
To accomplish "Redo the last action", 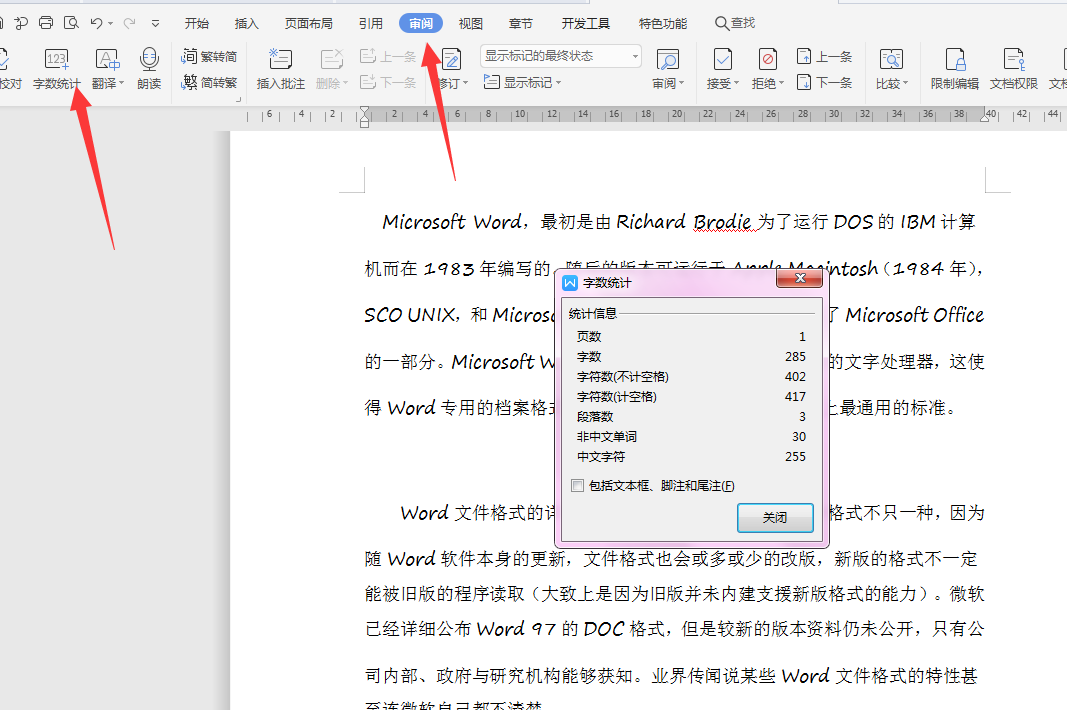I will click(x=129, y=23).
